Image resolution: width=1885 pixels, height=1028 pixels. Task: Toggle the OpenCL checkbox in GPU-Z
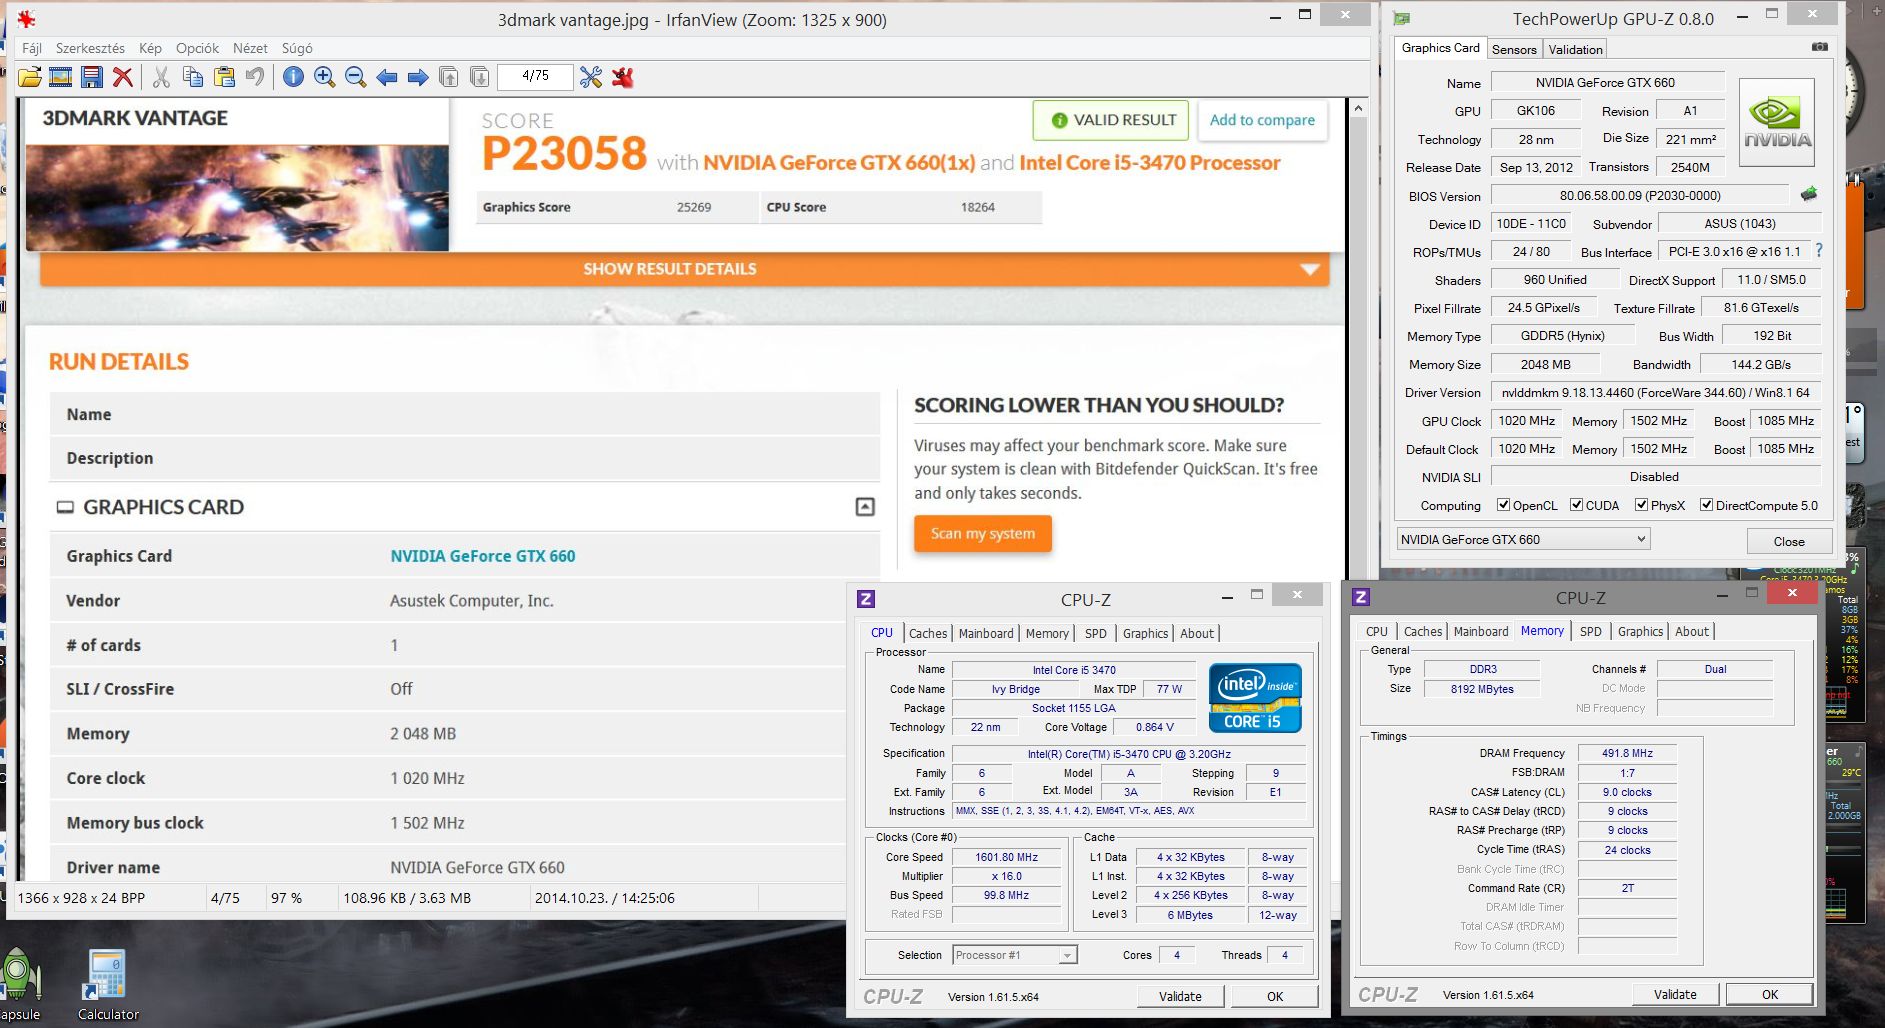[x=1503, y=505]
